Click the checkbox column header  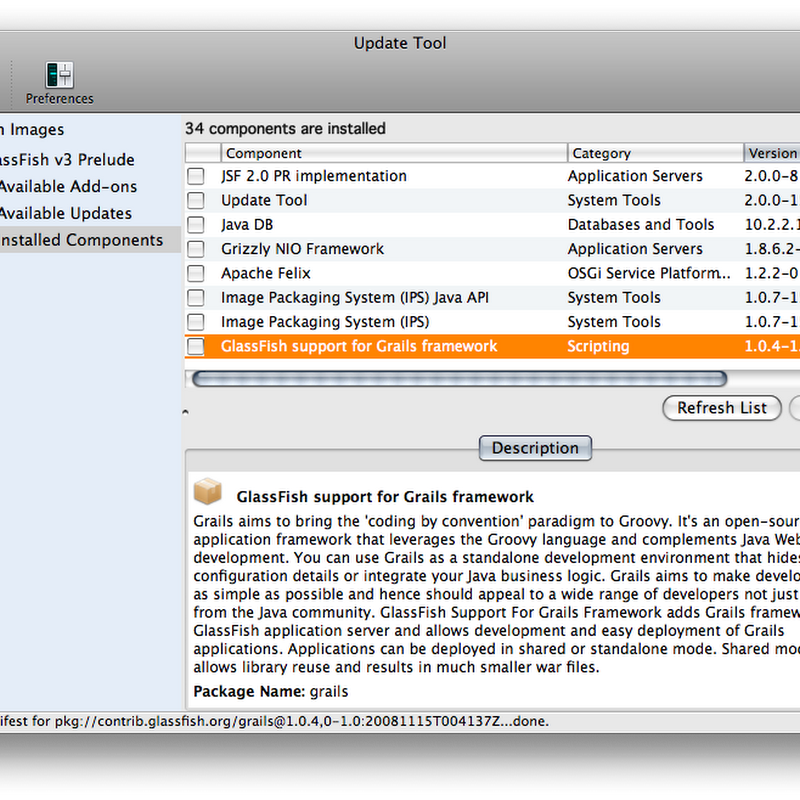tap(203, 153)
